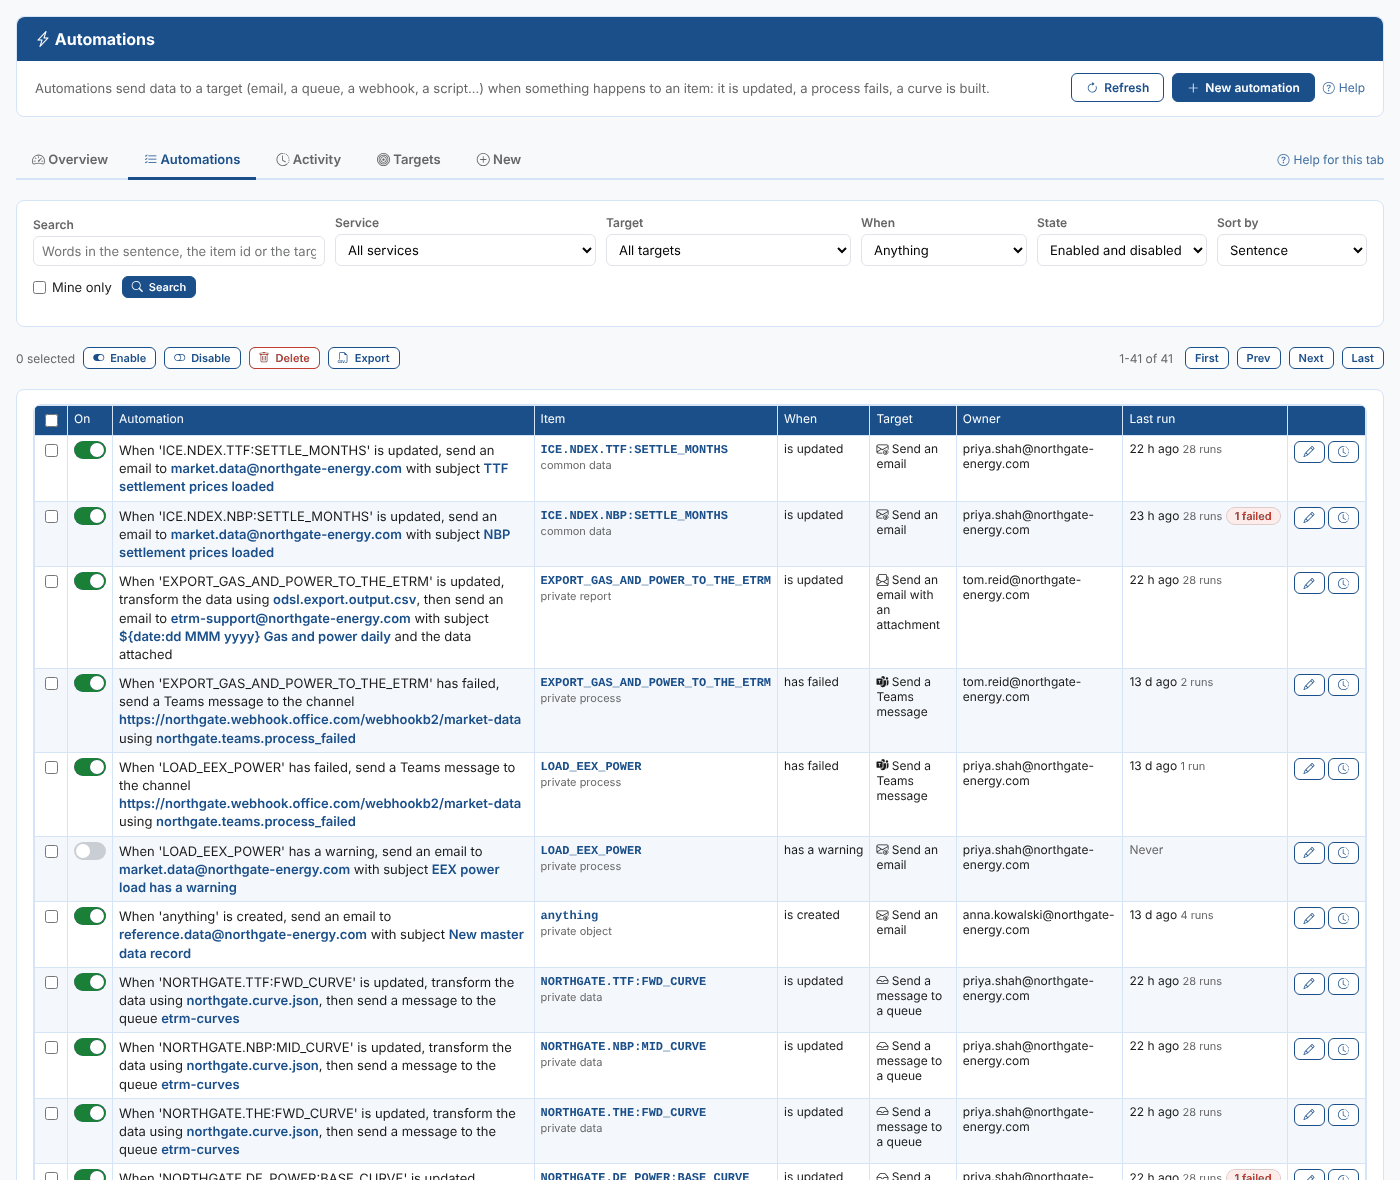Click Disable button for selected automations
The width and height of the screenshot is (1400, 1180).
click(x=202, y=358)
